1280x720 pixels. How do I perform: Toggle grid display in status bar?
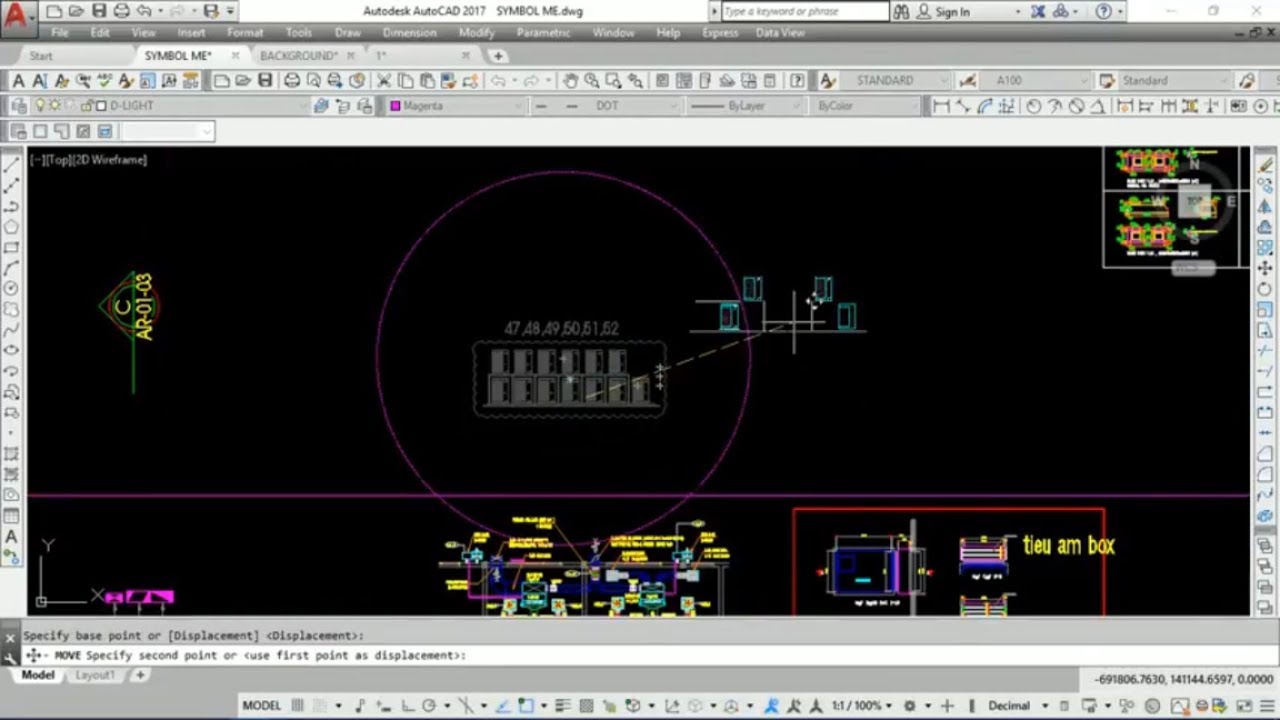298,706
